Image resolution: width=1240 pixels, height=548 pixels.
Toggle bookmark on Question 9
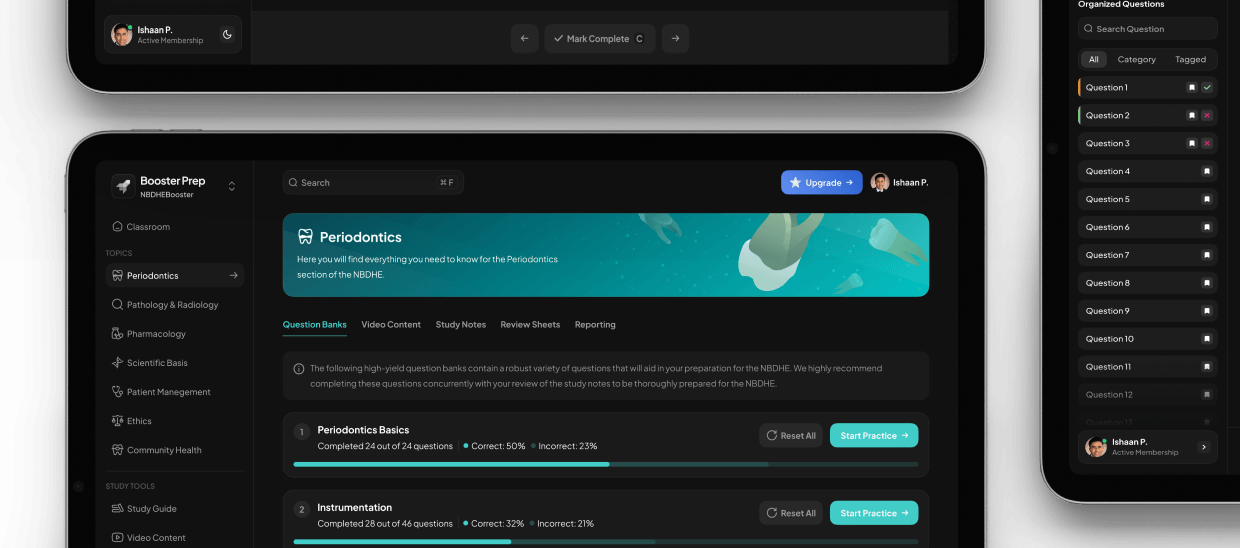[x=1207, y=311]
